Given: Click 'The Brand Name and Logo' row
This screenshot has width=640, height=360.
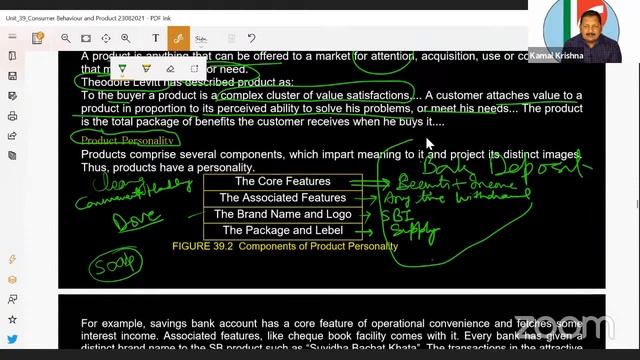Looking at the screenshot, I should [283, 214].
